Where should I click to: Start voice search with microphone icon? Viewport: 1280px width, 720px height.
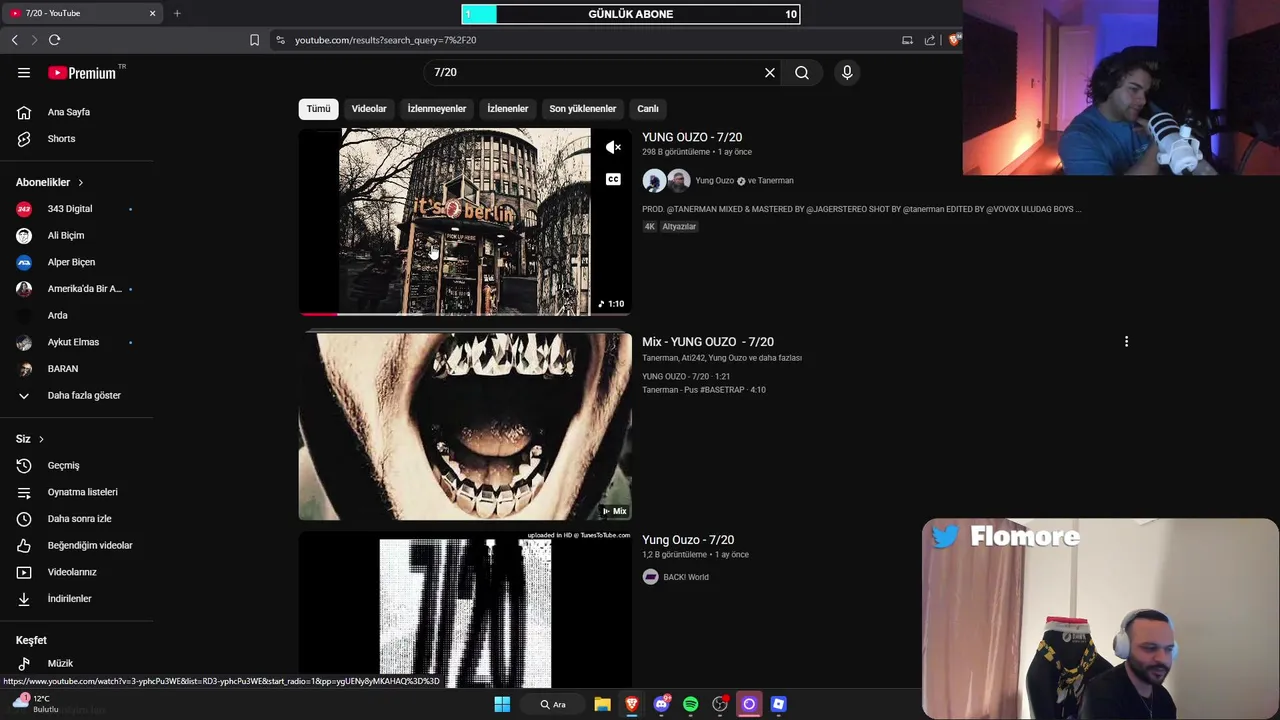point(847,73)
